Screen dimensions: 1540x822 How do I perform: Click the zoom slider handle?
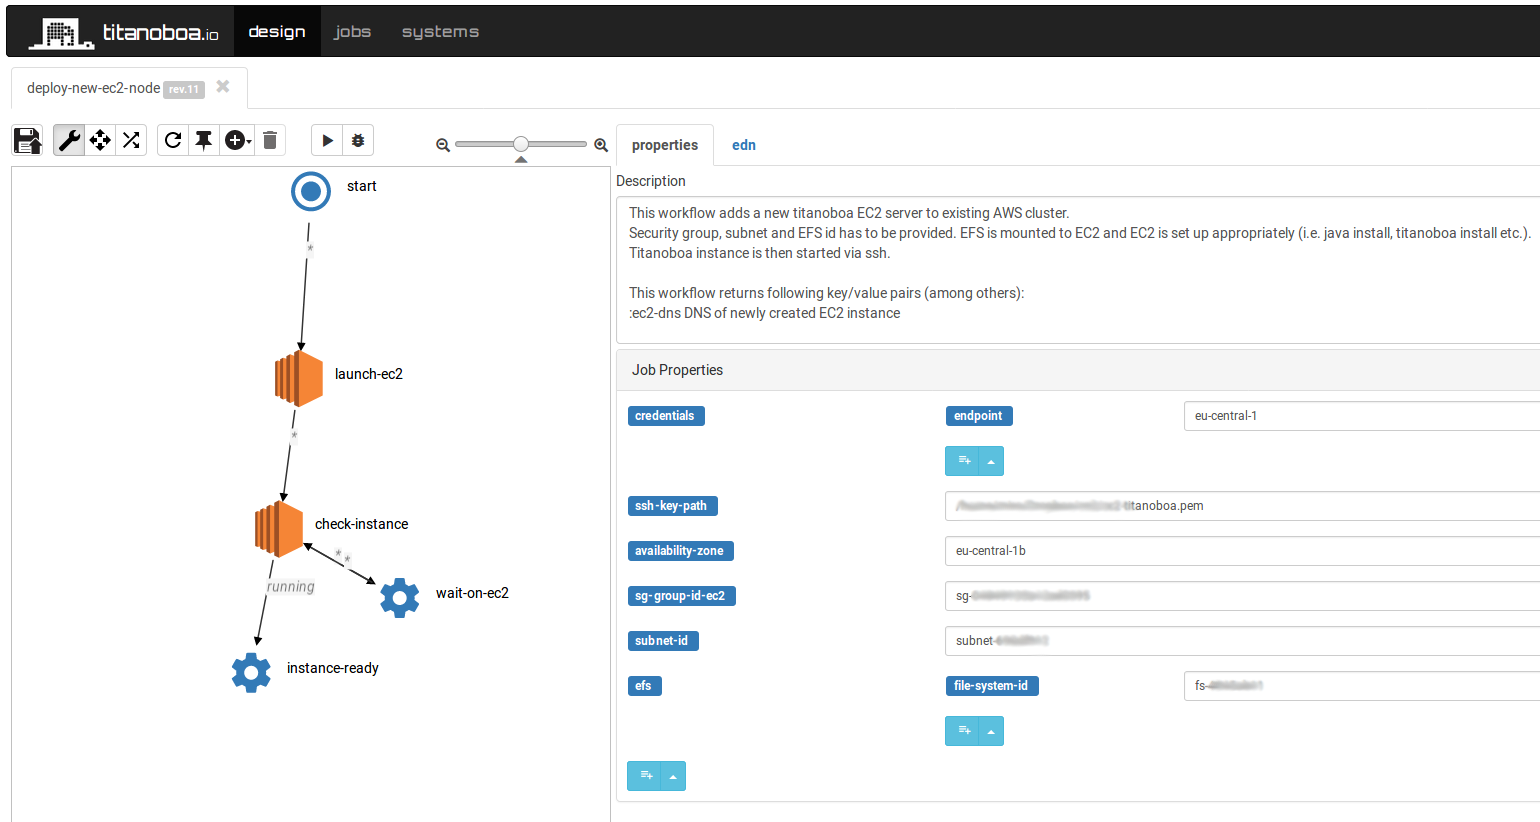point(521,144)
